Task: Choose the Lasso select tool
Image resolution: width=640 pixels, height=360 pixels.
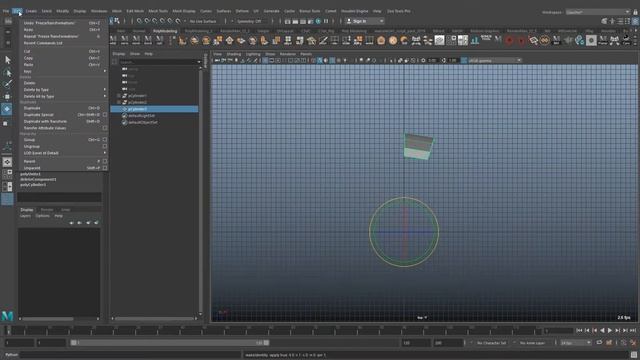Action: 7,73
